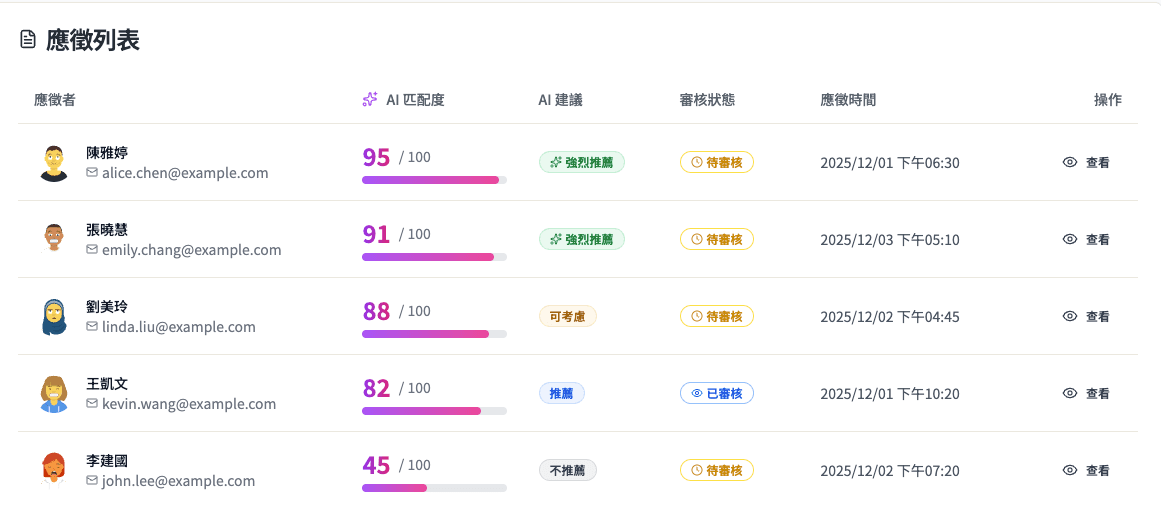Click mail icon before alice.chen@example.com
Screen dimensions: 1161x523
pos(93,173)
